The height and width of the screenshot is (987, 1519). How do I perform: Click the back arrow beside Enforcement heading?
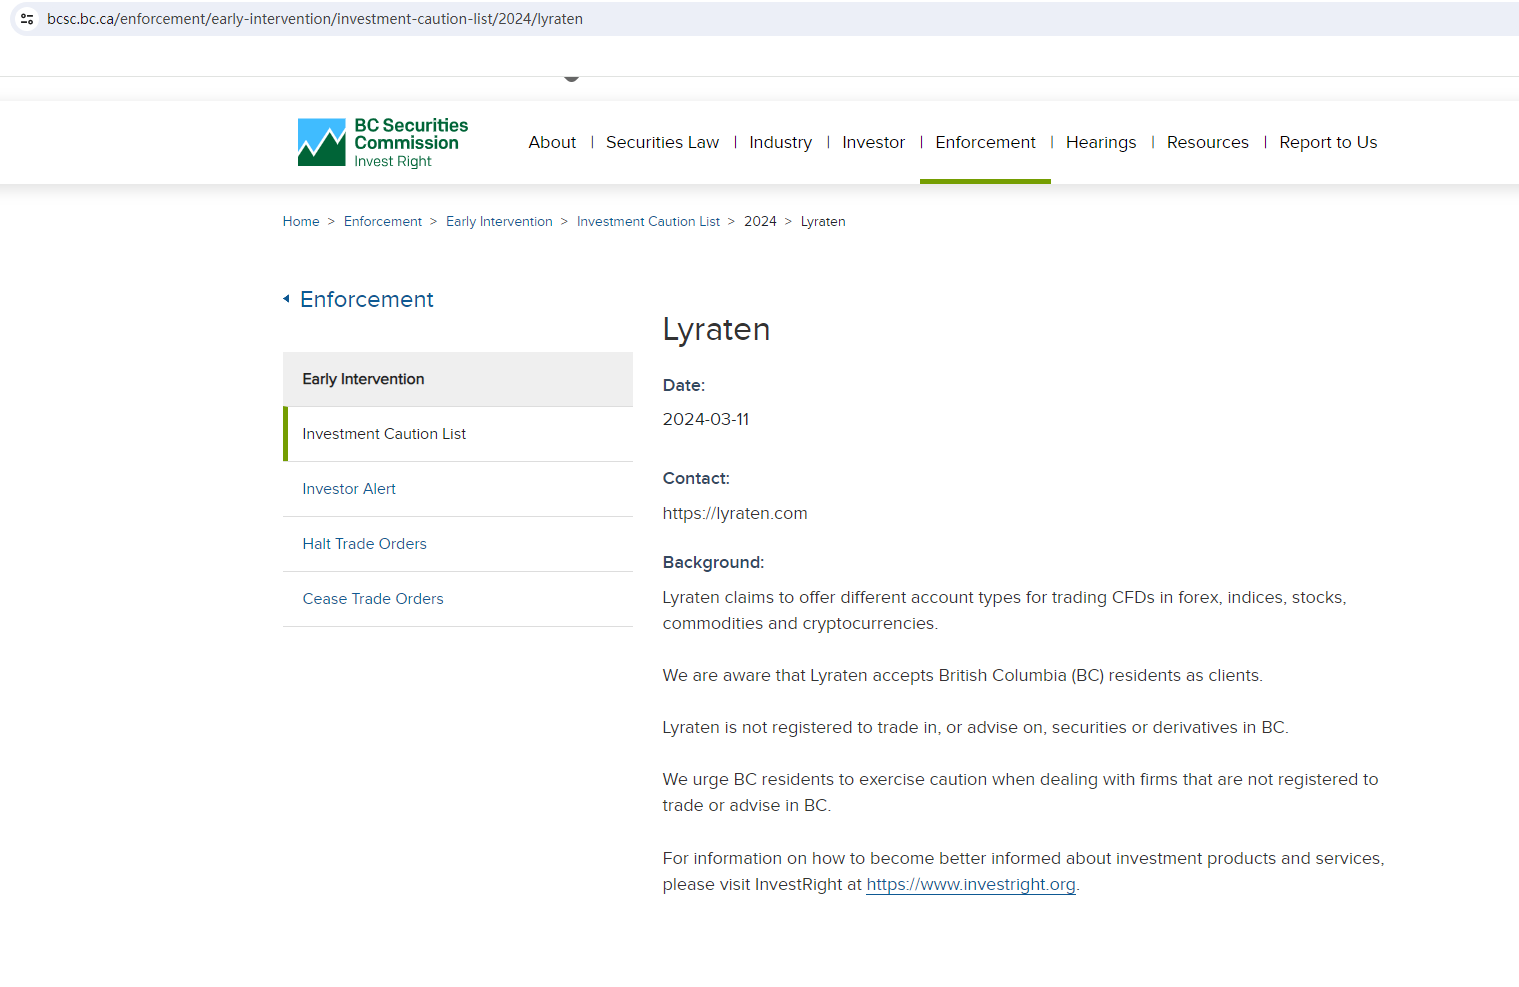(x=286, y=299)
